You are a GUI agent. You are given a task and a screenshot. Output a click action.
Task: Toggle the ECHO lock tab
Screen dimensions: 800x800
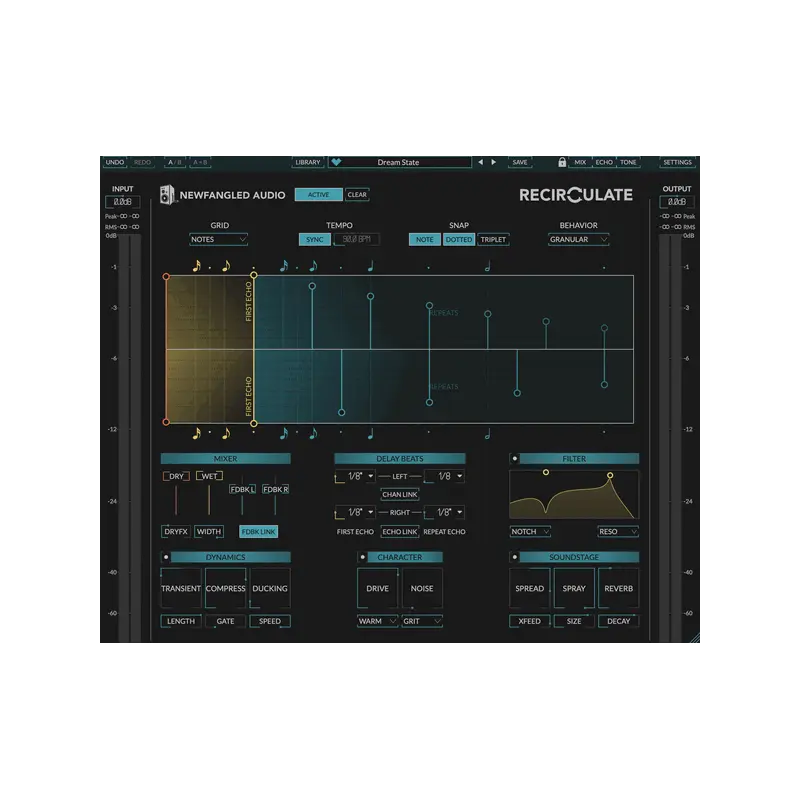point(604,162)
